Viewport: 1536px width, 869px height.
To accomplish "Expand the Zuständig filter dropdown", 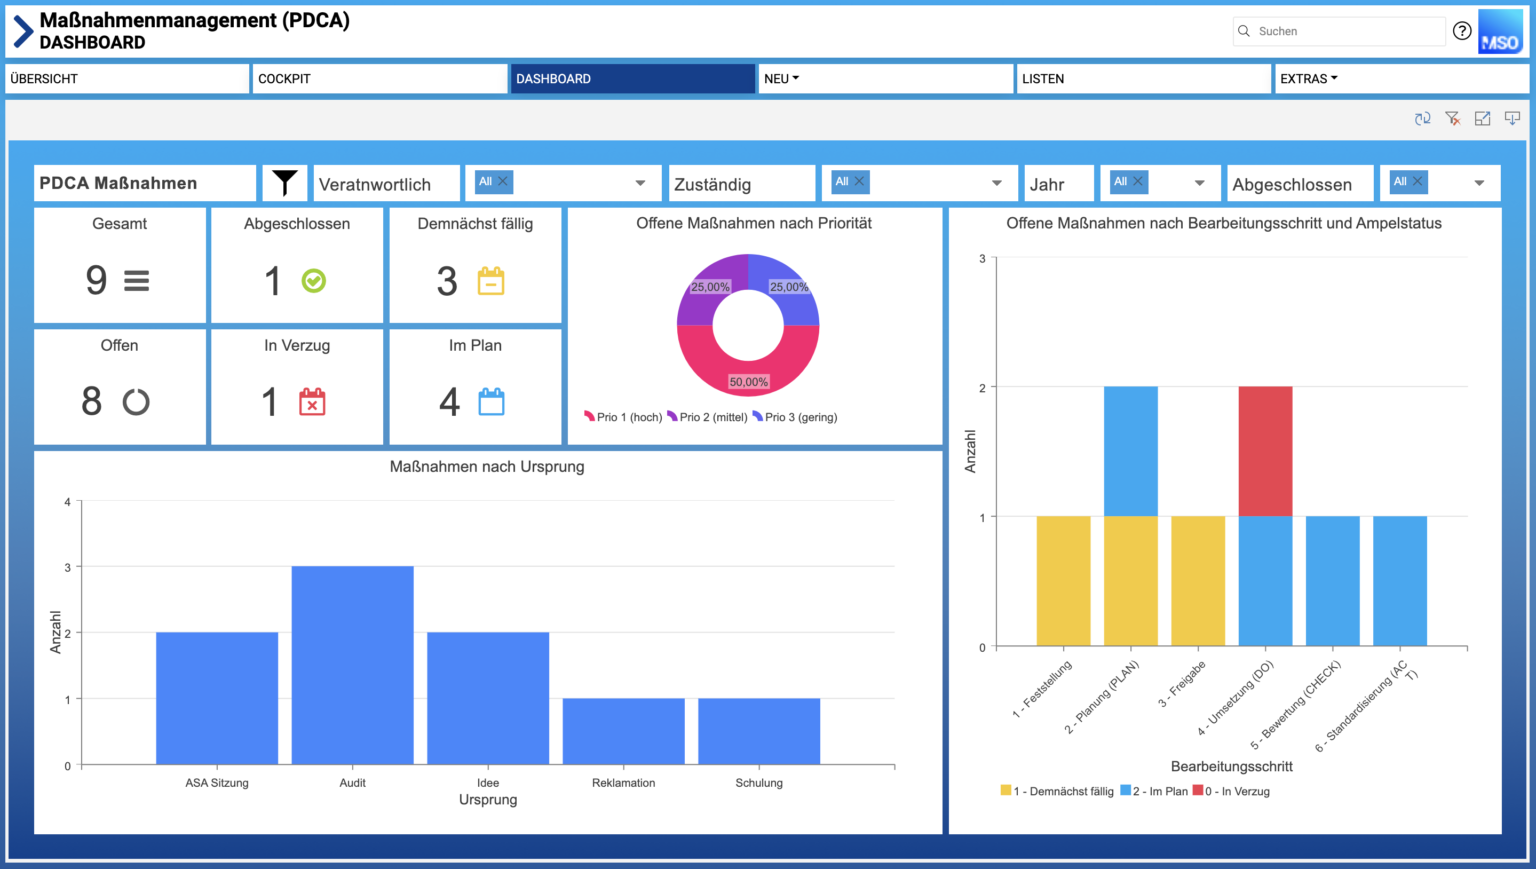I will [x=996, y=183].
